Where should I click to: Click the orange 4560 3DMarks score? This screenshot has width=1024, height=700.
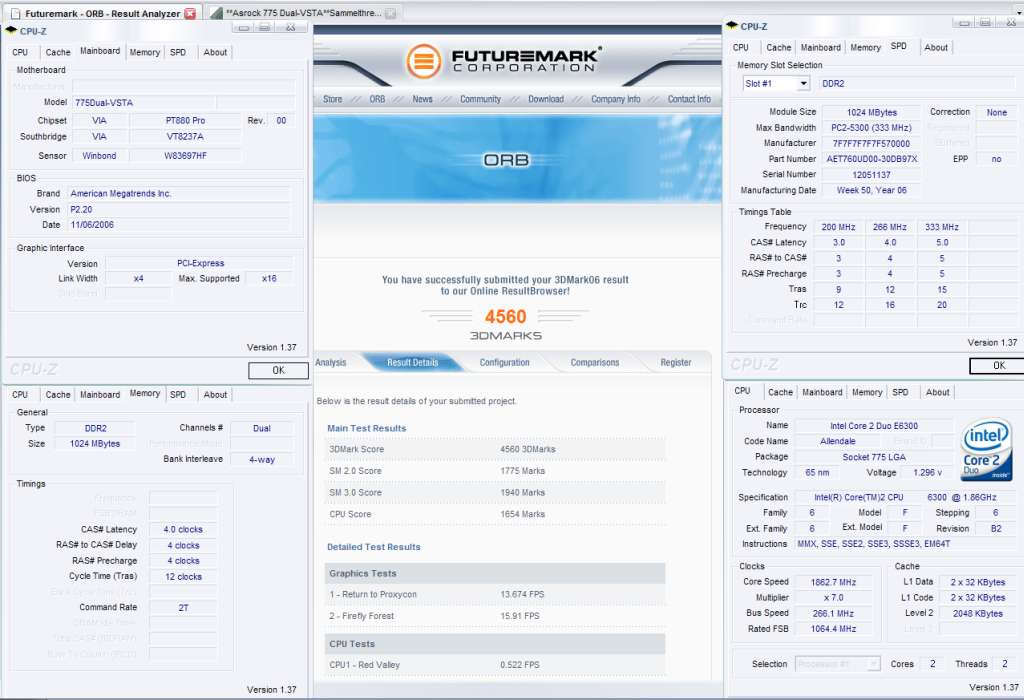505,317
